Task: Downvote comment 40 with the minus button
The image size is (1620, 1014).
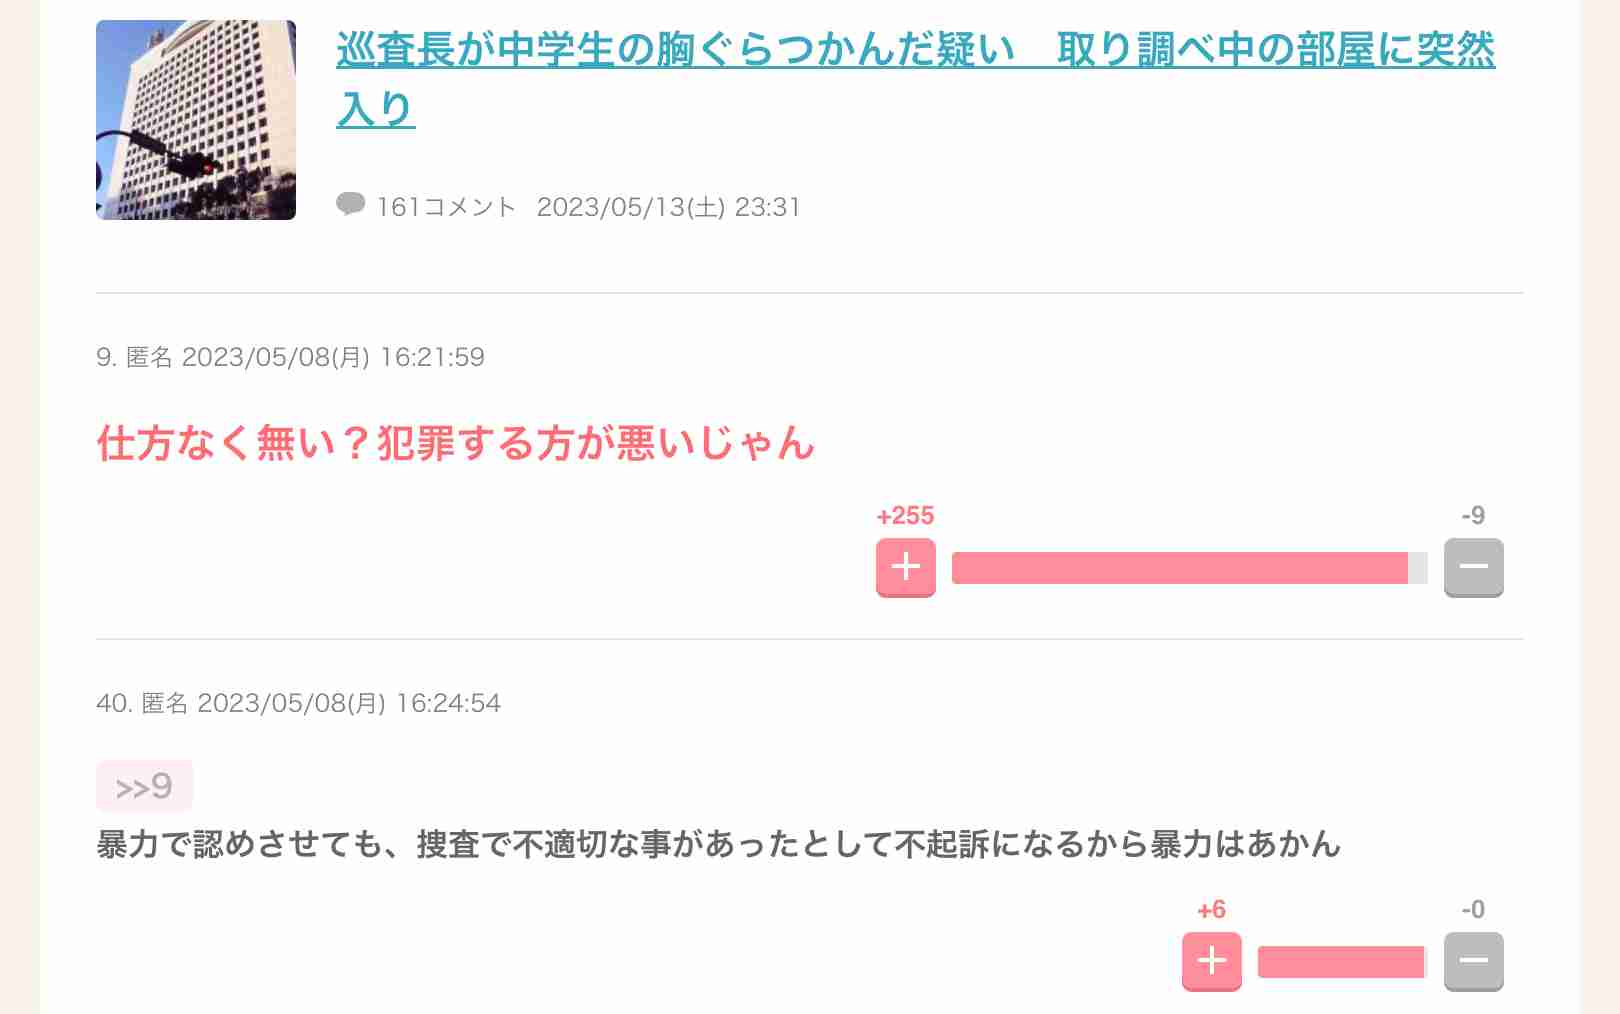Action: pos(1473,961)
